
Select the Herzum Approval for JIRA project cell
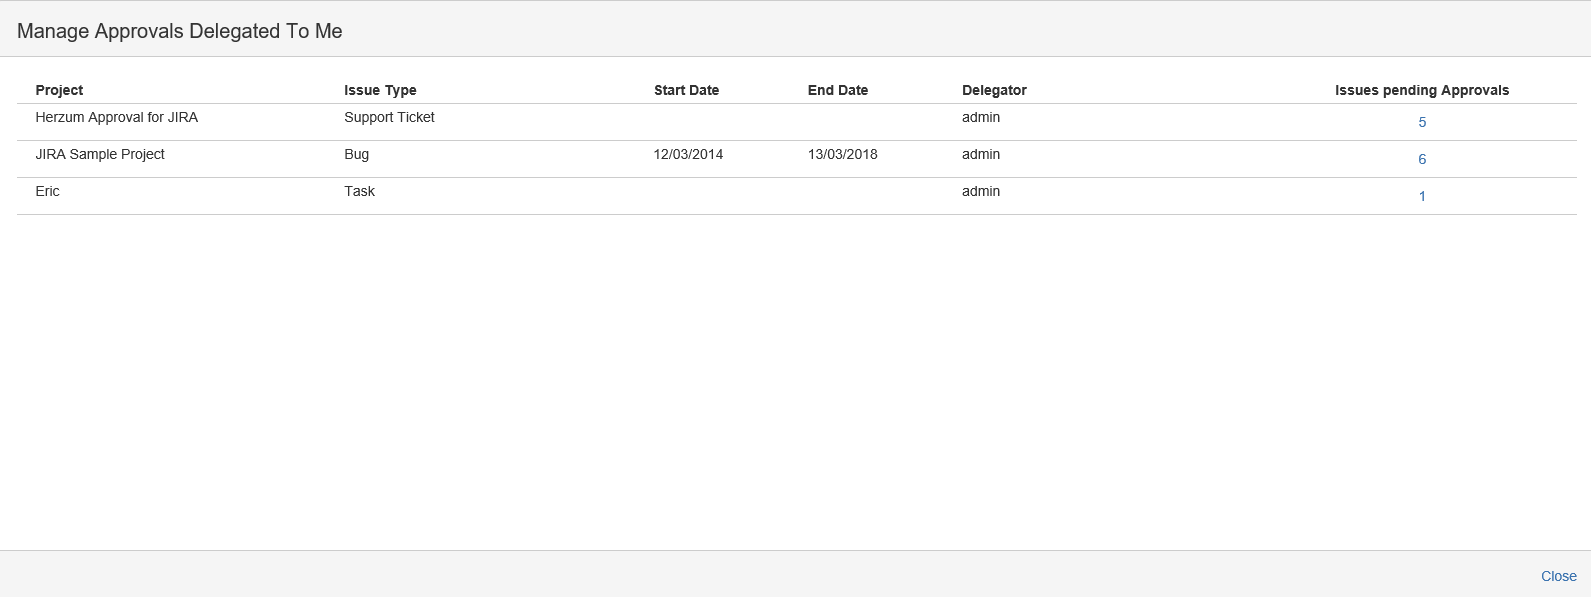tap(116, 117)
